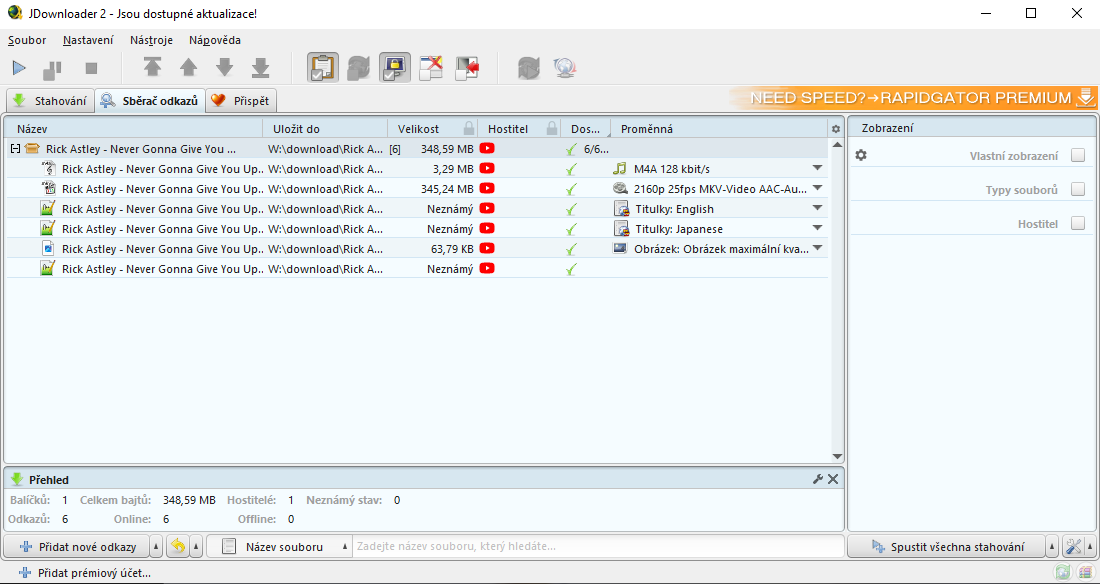The width and height of the screenshot is (1100, 584).
Task: Open the Nastavení menu
Action: (x=88, y=40)
